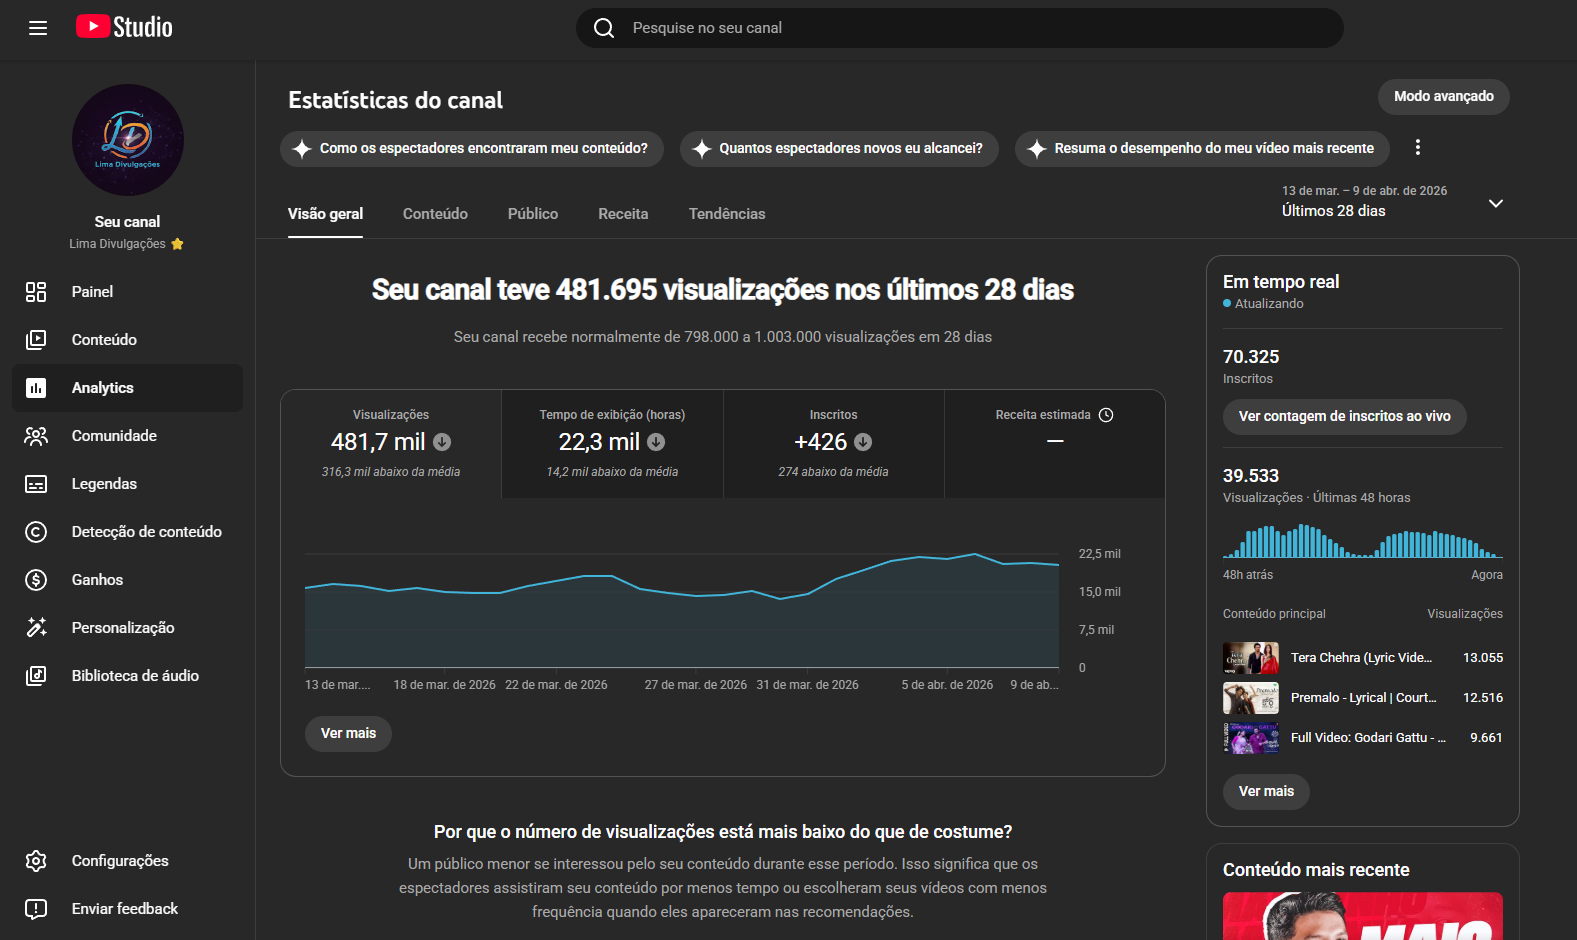
Task: Click the Modo avançado button
Action: point(1443,97)
